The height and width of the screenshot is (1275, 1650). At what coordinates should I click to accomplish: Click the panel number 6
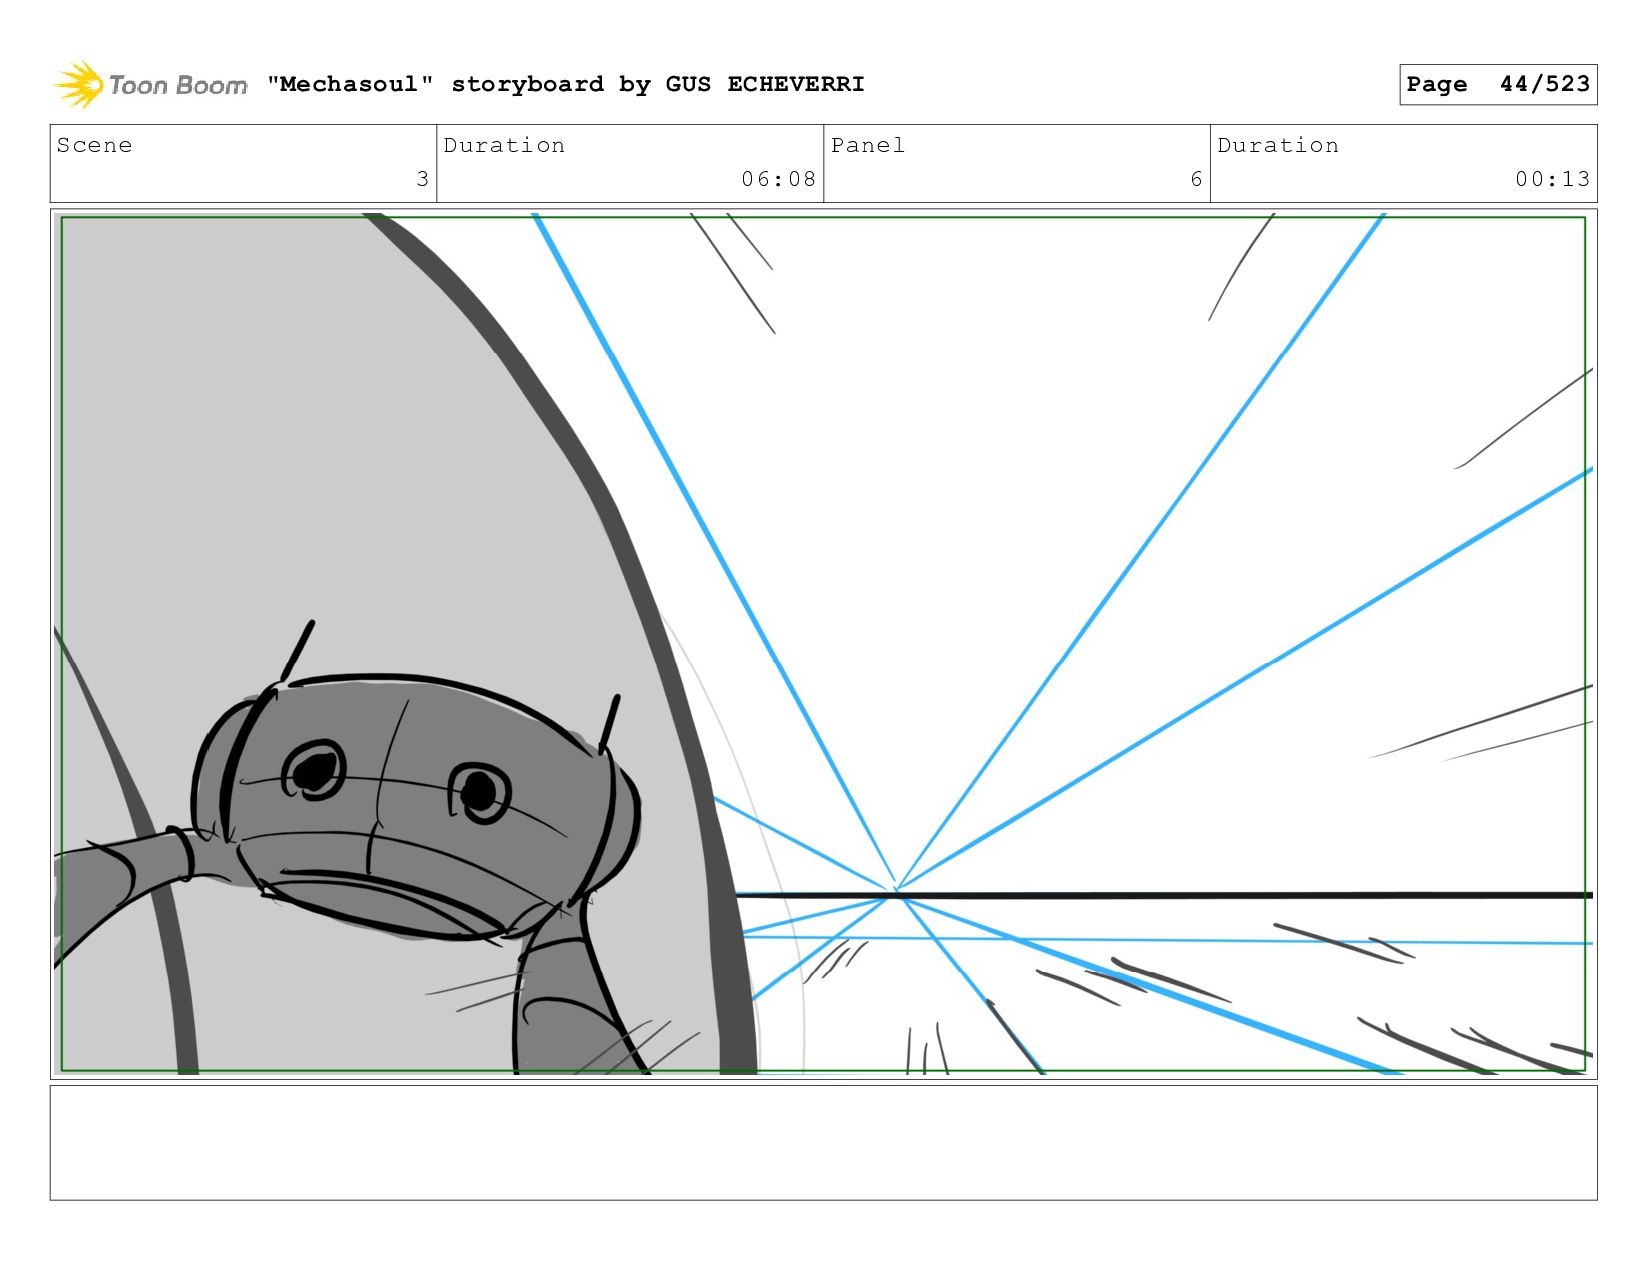click(1196, 179)
